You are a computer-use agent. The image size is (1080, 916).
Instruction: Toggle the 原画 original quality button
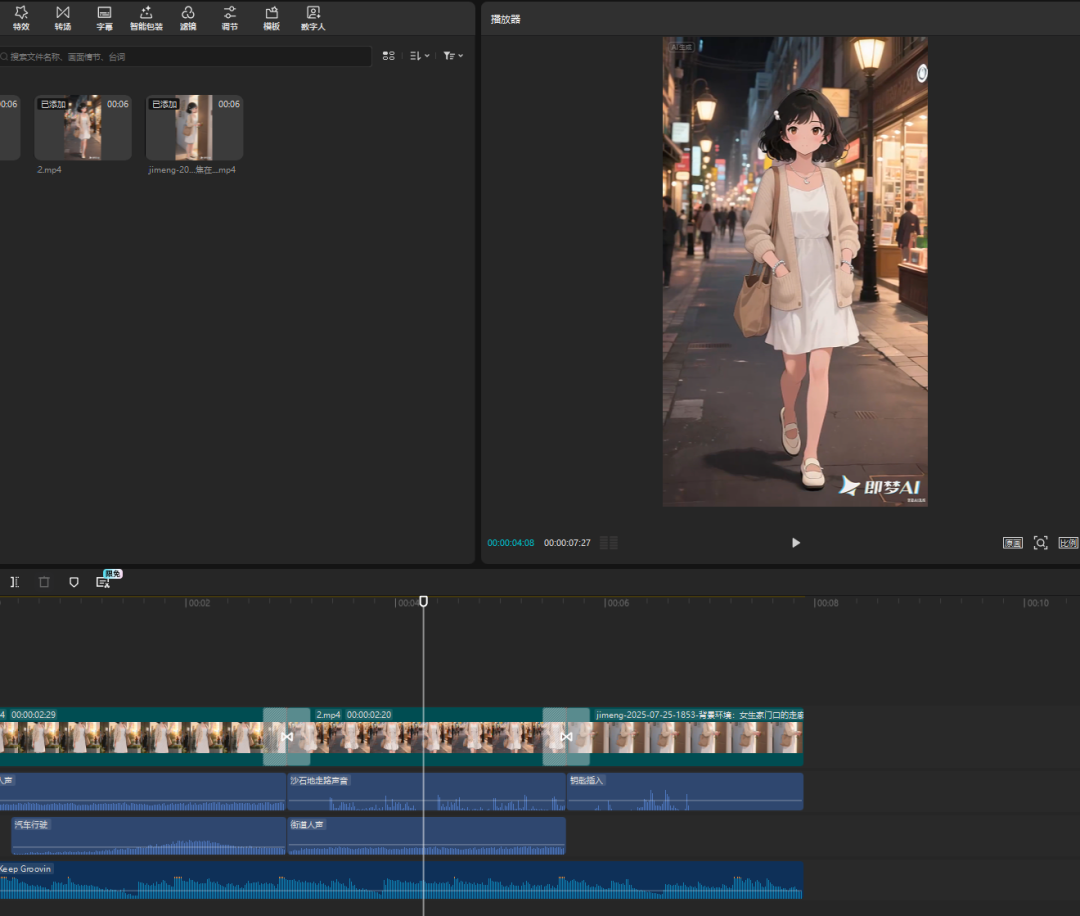1012,543
